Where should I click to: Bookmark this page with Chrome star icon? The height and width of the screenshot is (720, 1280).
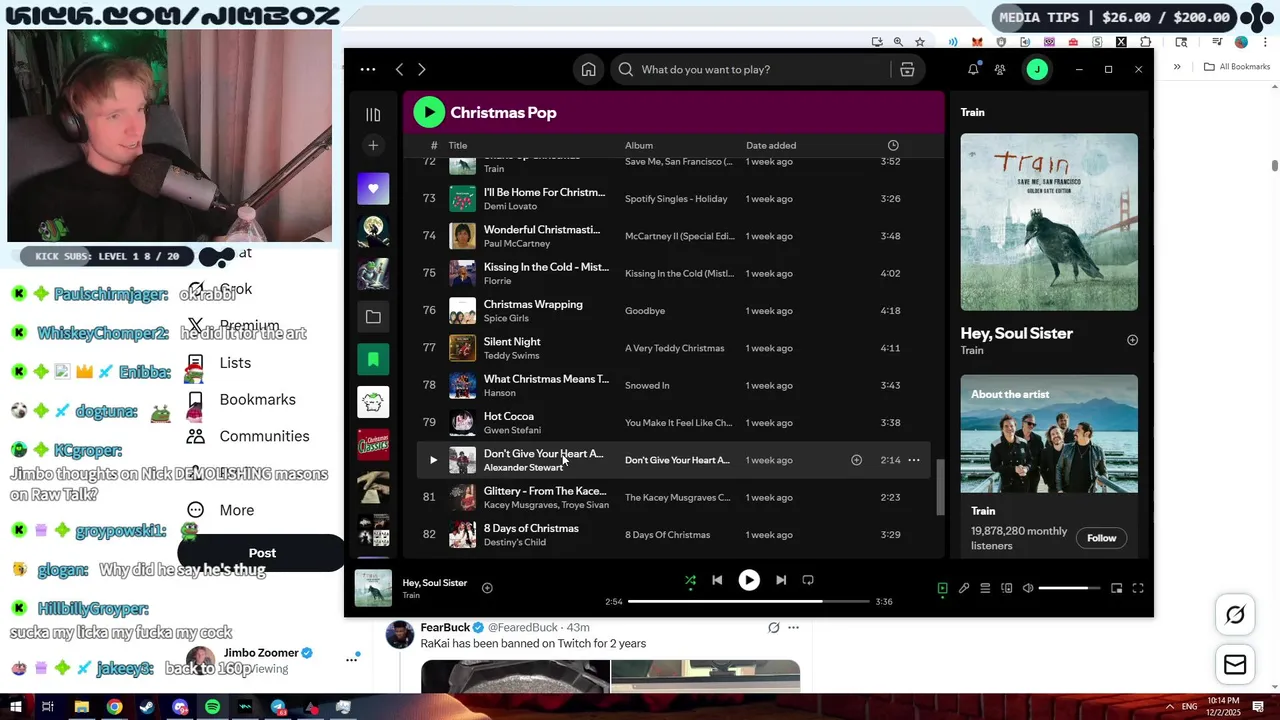tap(920, 42)
